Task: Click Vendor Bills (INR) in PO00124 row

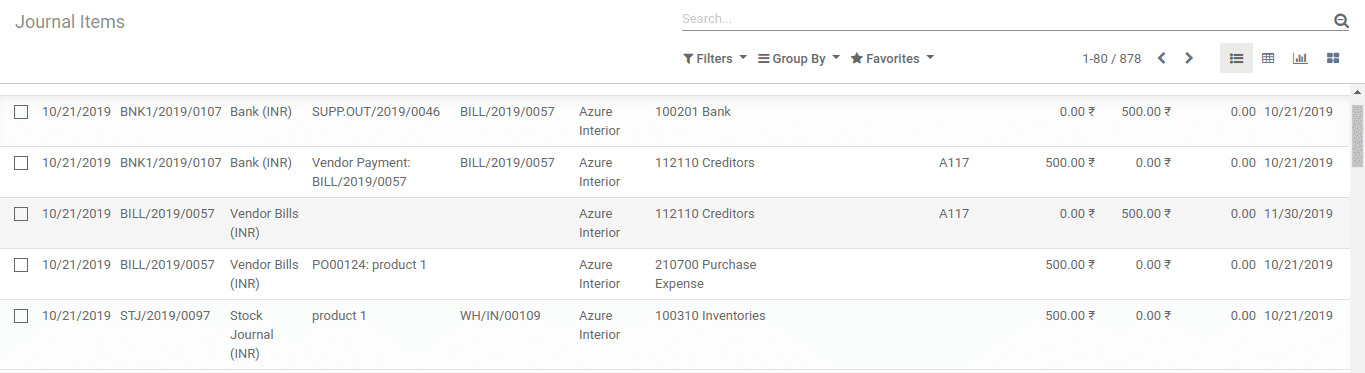Action: (x=264, y=274)
